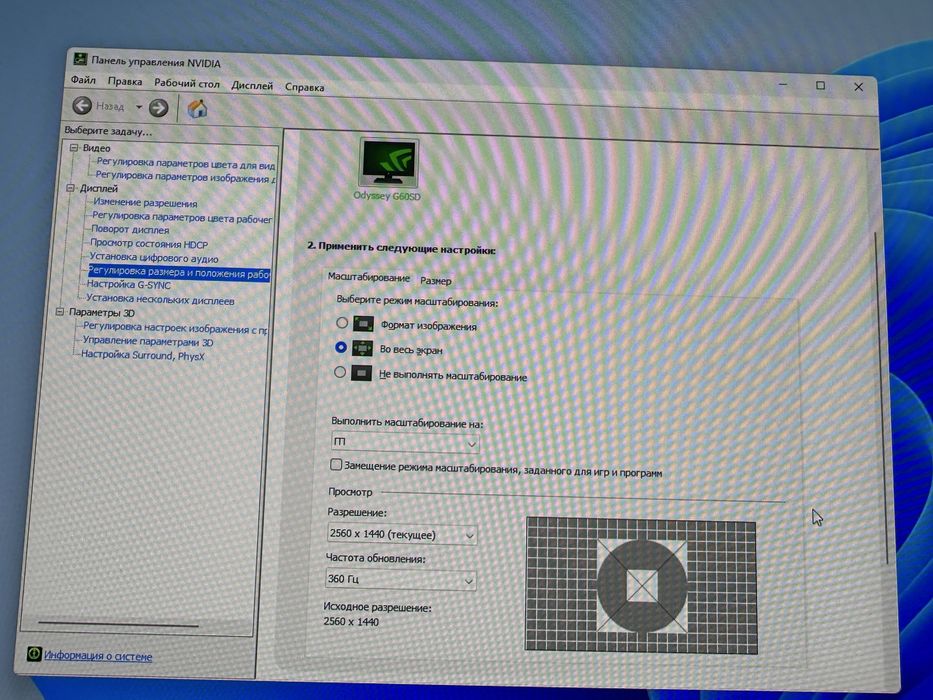The image size is (933, 700).
Task: Select the Odyssey G60SD monitor icon
Action: (389, 163)
